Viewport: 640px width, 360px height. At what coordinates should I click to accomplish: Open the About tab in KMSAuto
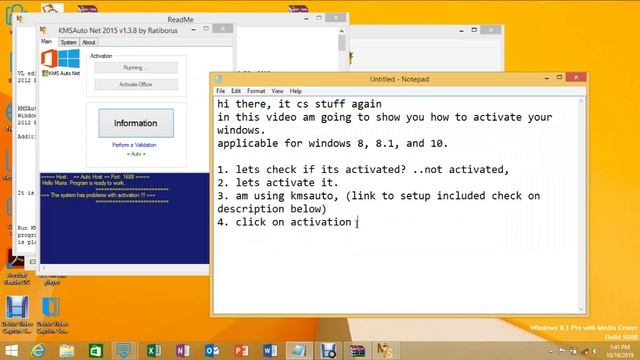click(x=89, y=42)
